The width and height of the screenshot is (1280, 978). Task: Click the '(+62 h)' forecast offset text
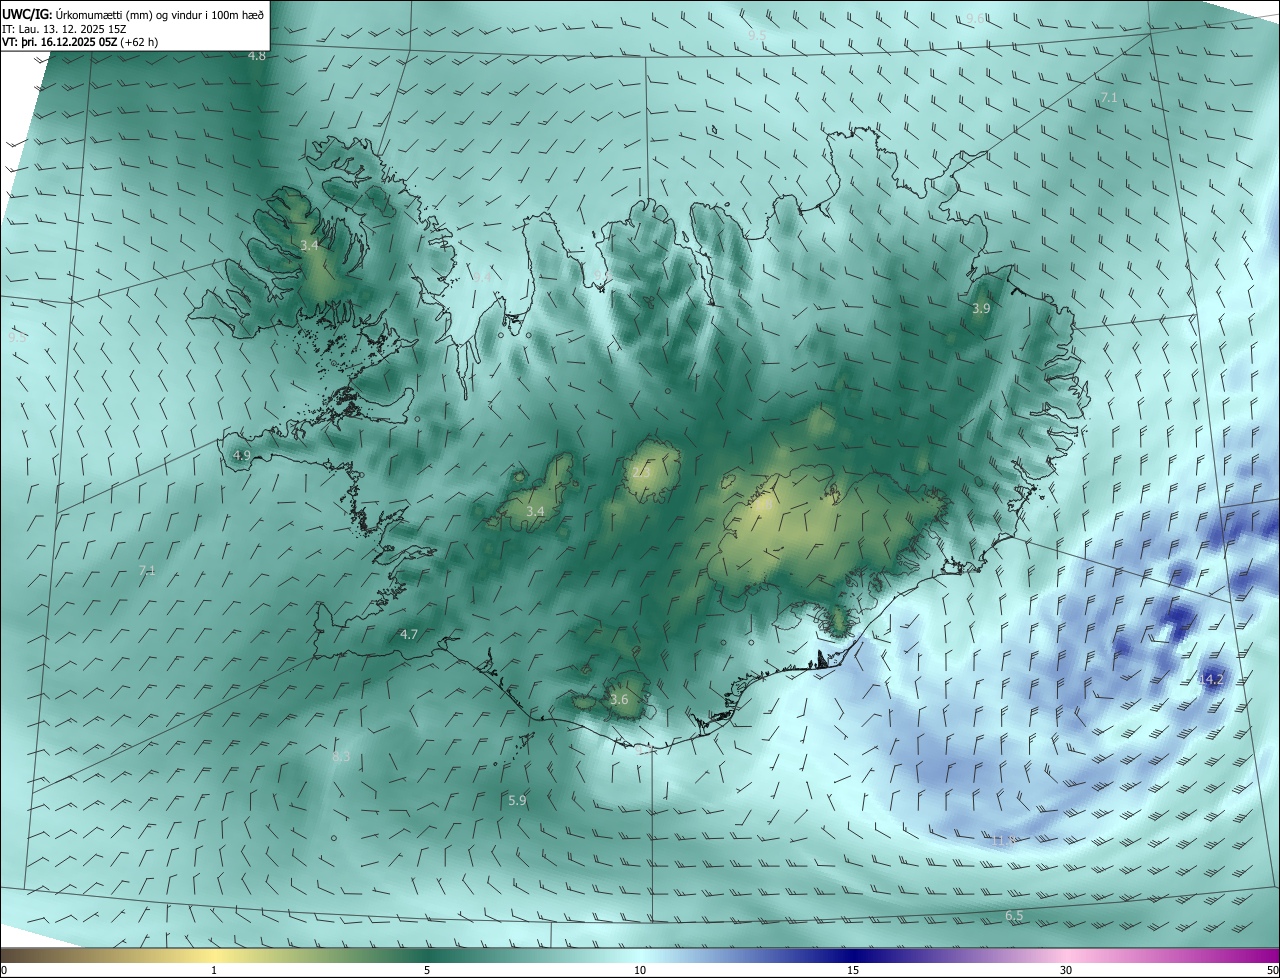138,42
